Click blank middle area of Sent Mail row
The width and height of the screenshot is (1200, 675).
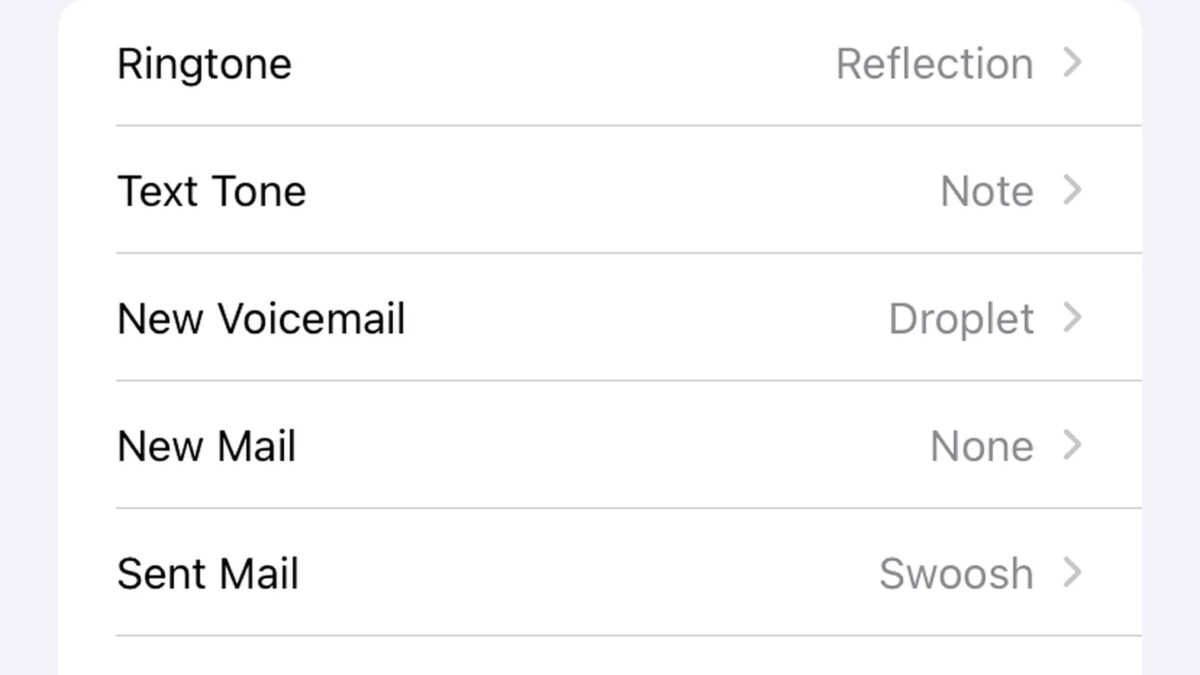click(590, 574)
